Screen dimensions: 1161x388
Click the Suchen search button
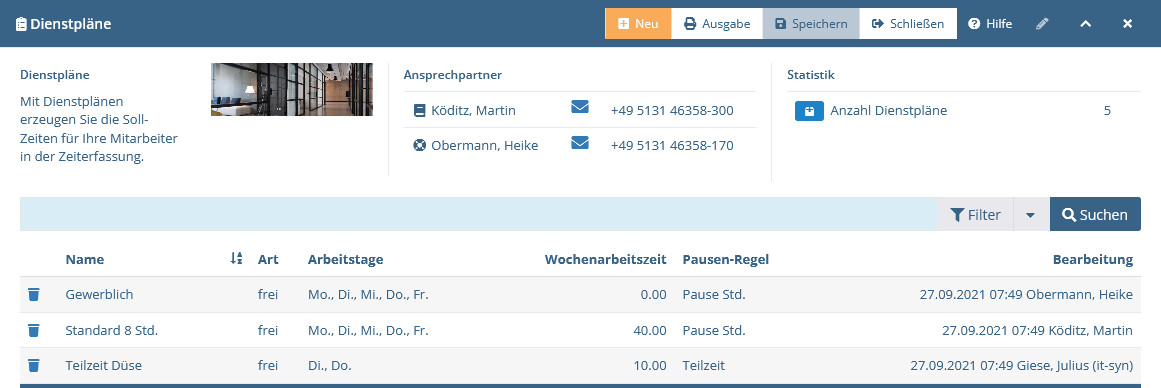click(x=1095, y=215)
